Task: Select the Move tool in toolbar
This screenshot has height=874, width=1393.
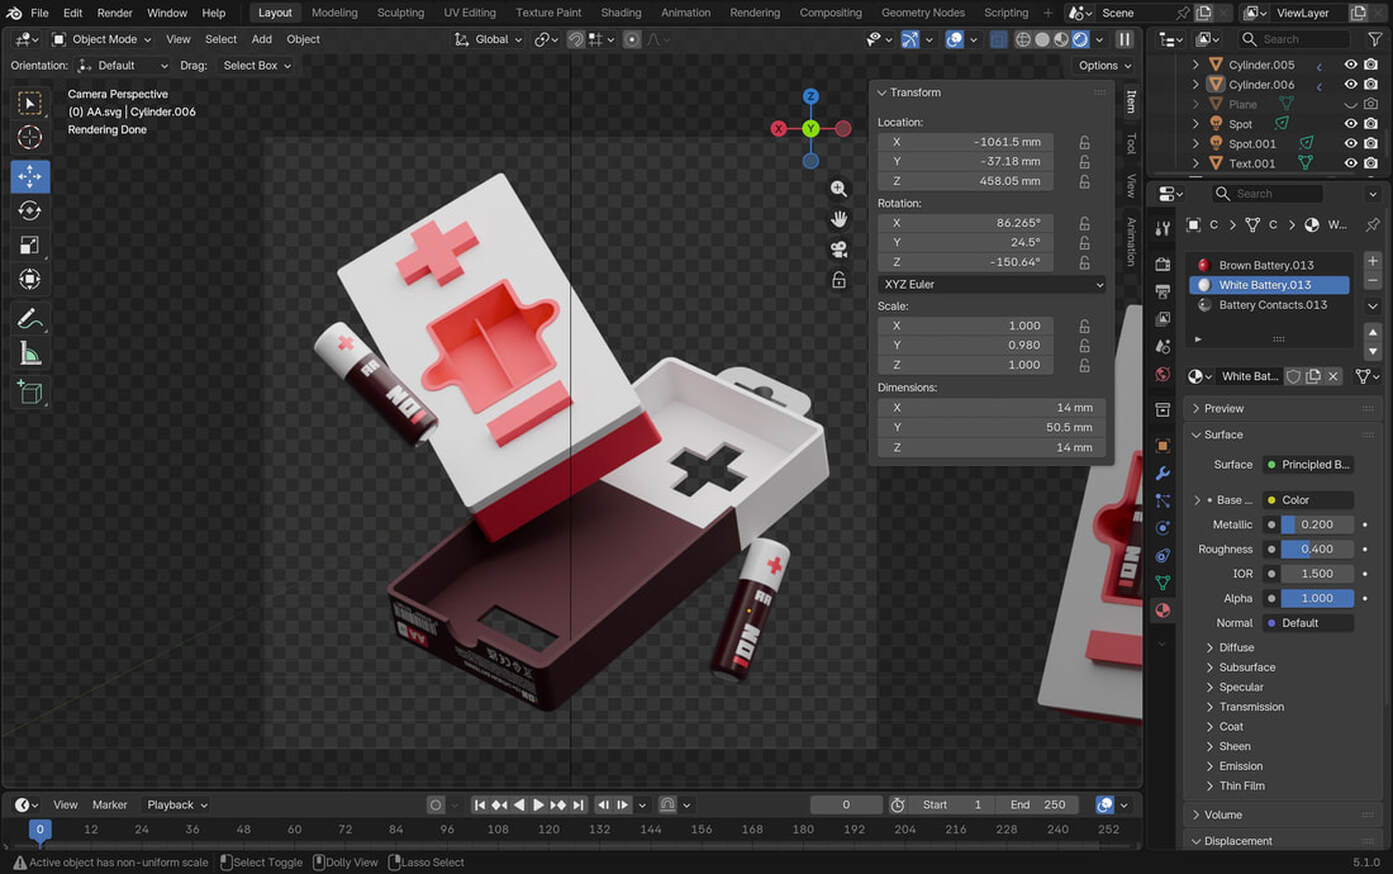Action: 30,176
